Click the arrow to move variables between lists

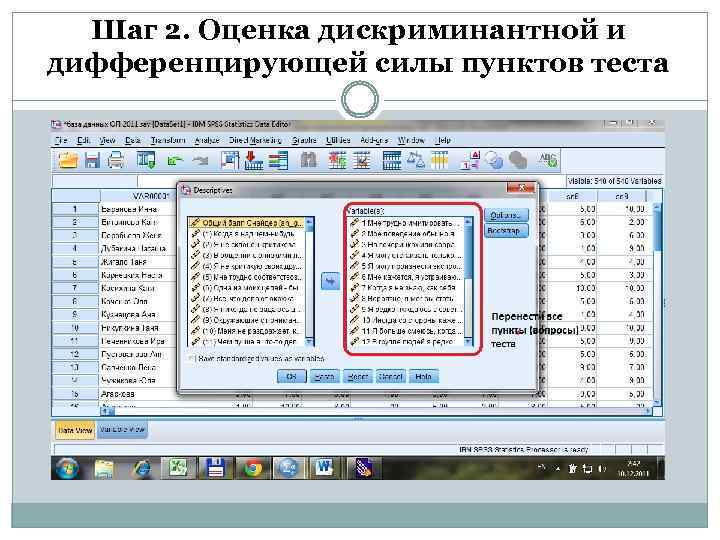point(331,281)
